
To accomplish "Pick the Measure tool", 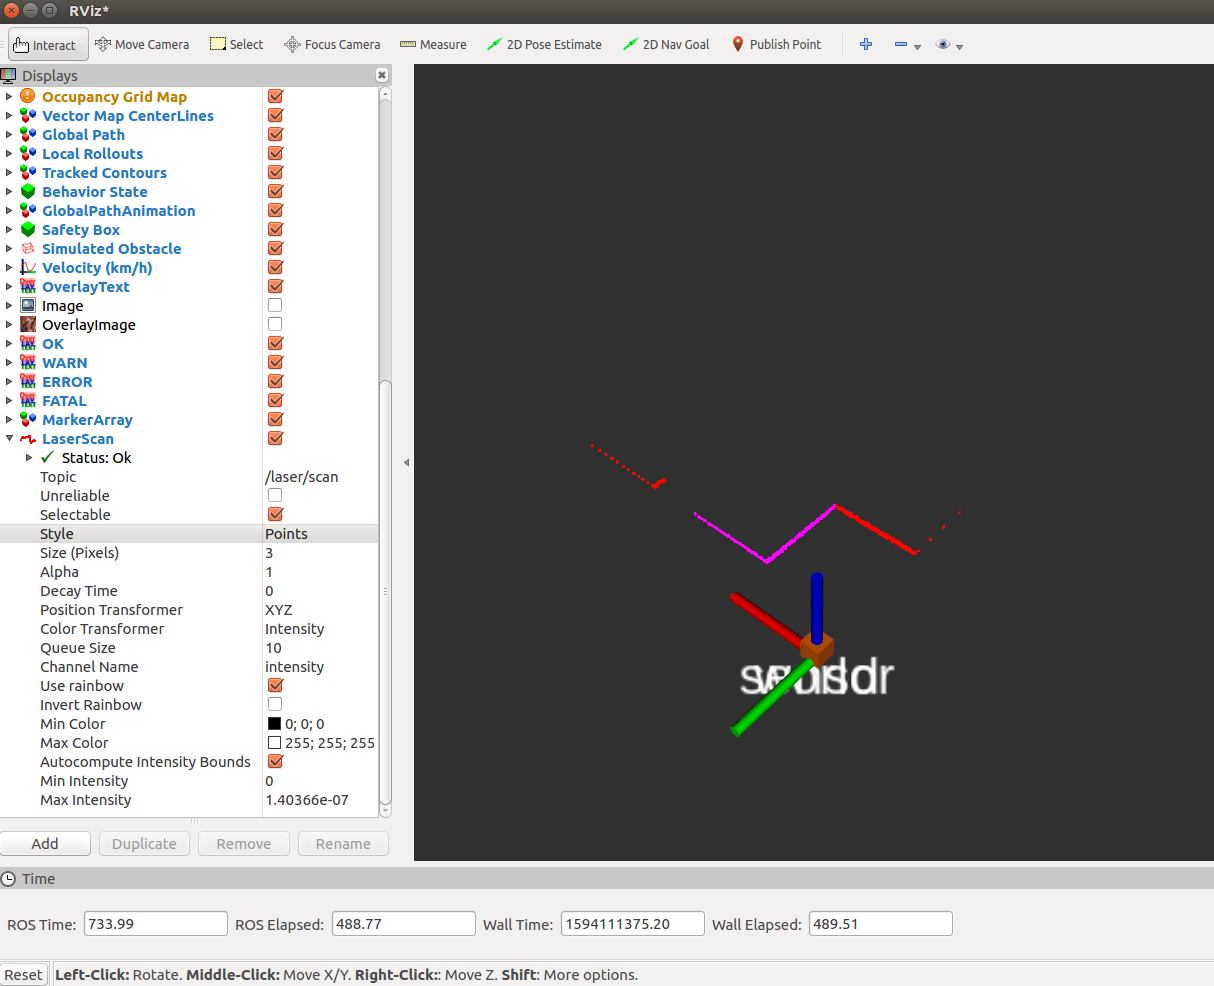I will pos(433,45).
